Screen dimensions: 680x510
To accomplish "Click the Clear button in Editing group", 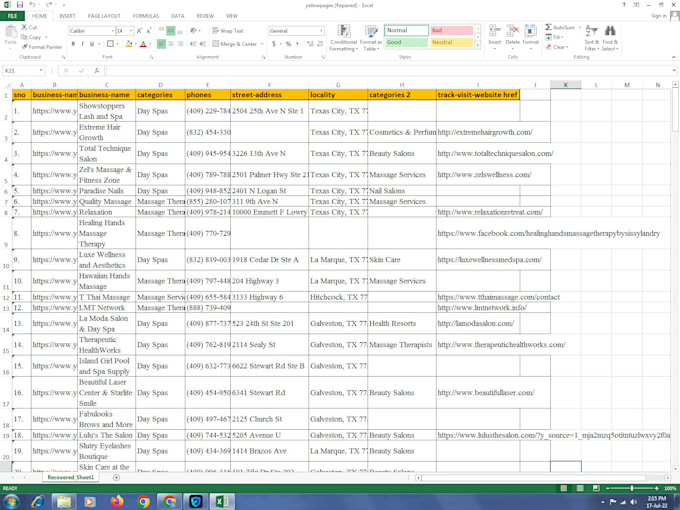I will pos(557,47).
